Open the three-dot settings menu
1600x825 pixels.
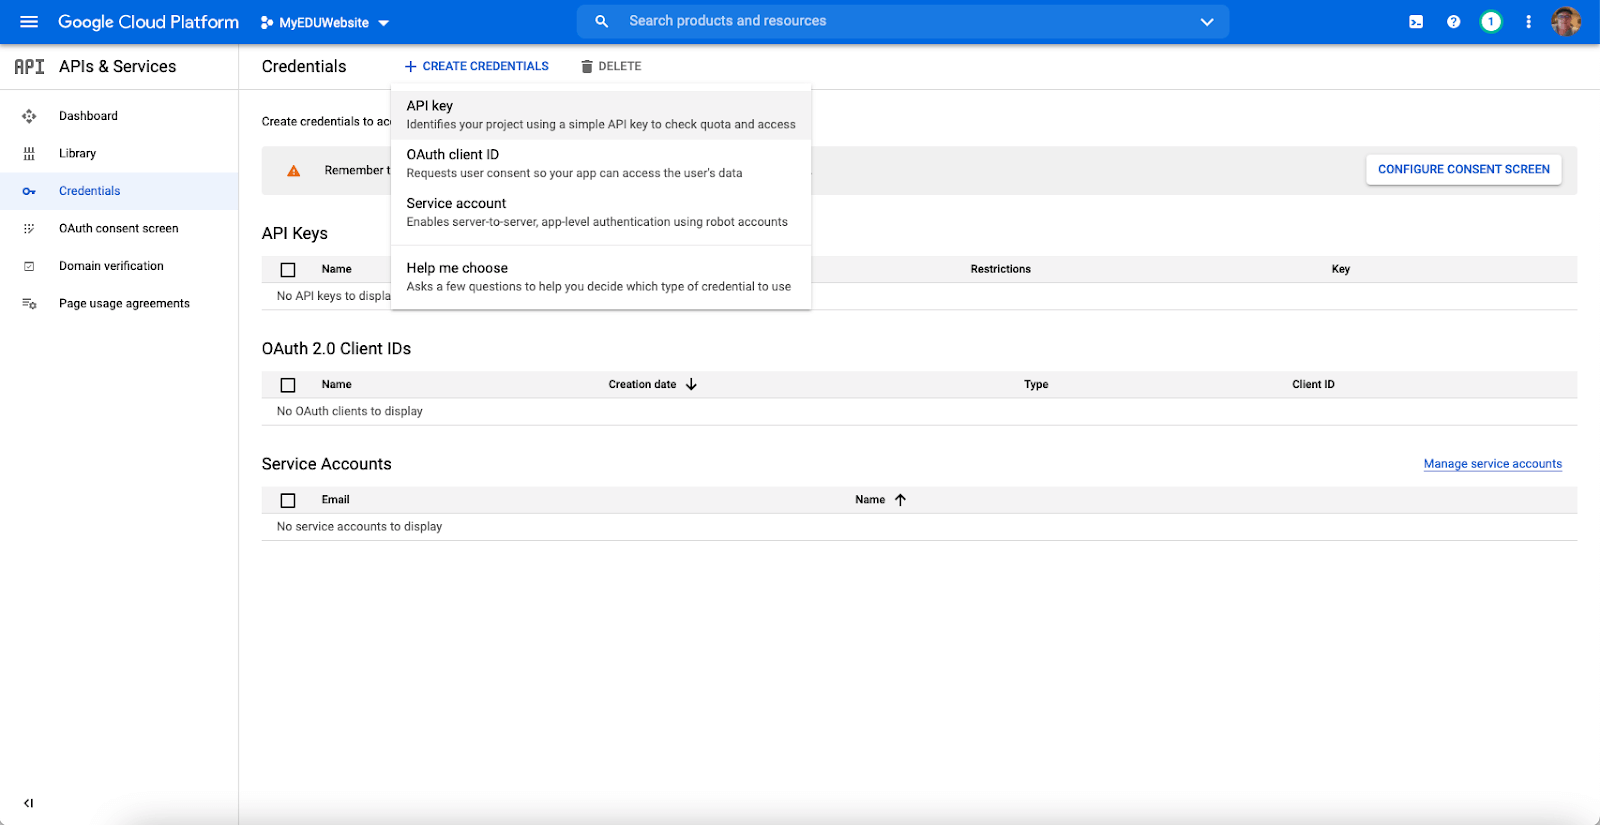1528,22
